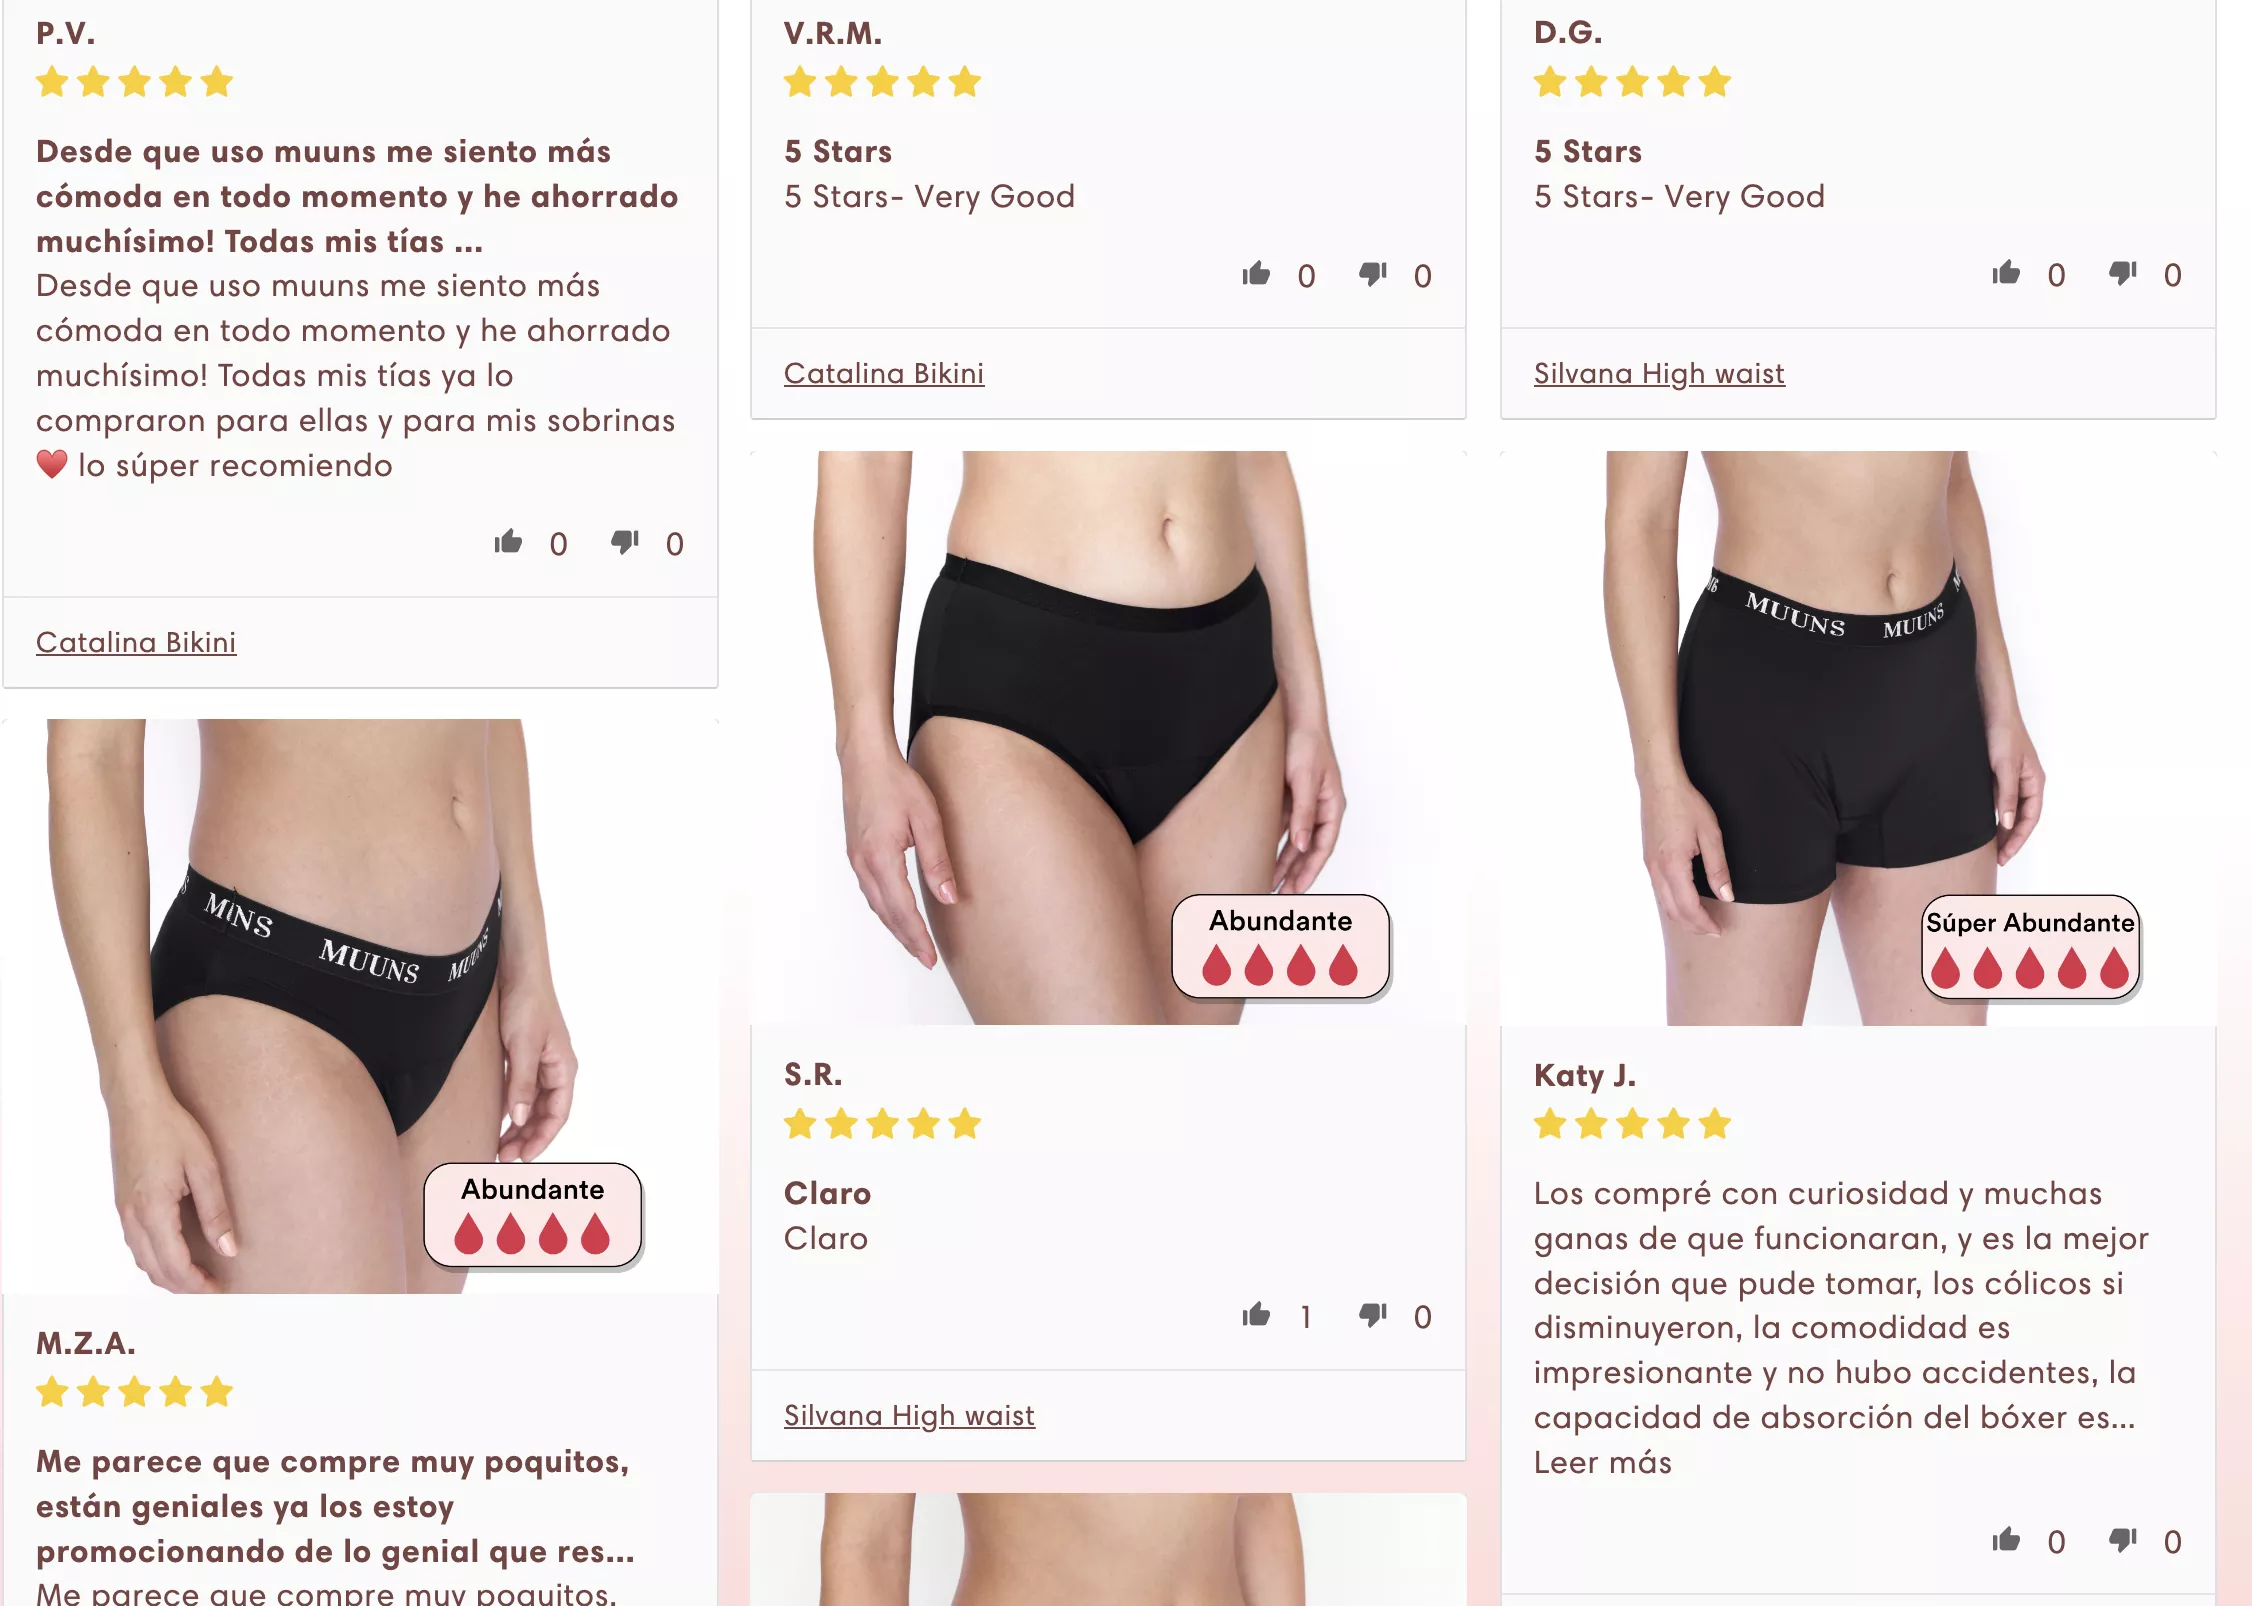Give thumbs down to V.R.M.'s review

click(x=1373, y=274)
